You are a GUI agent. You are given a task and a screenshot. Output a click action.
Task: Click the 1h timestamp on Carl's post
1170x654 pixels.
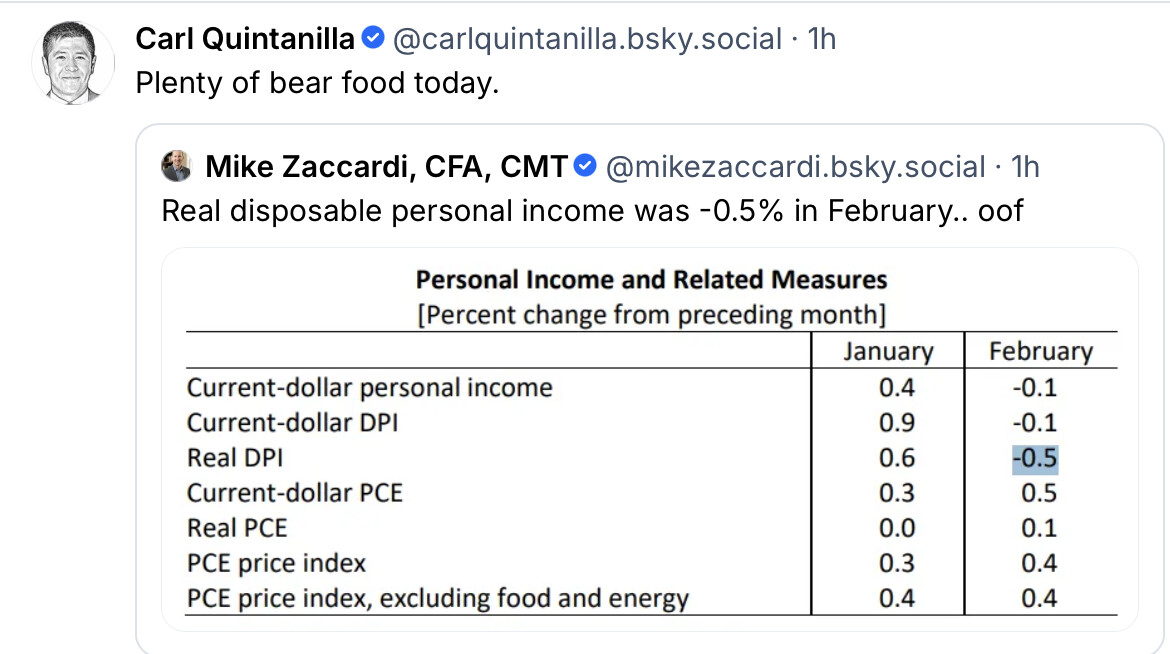(x=821, y=39)
